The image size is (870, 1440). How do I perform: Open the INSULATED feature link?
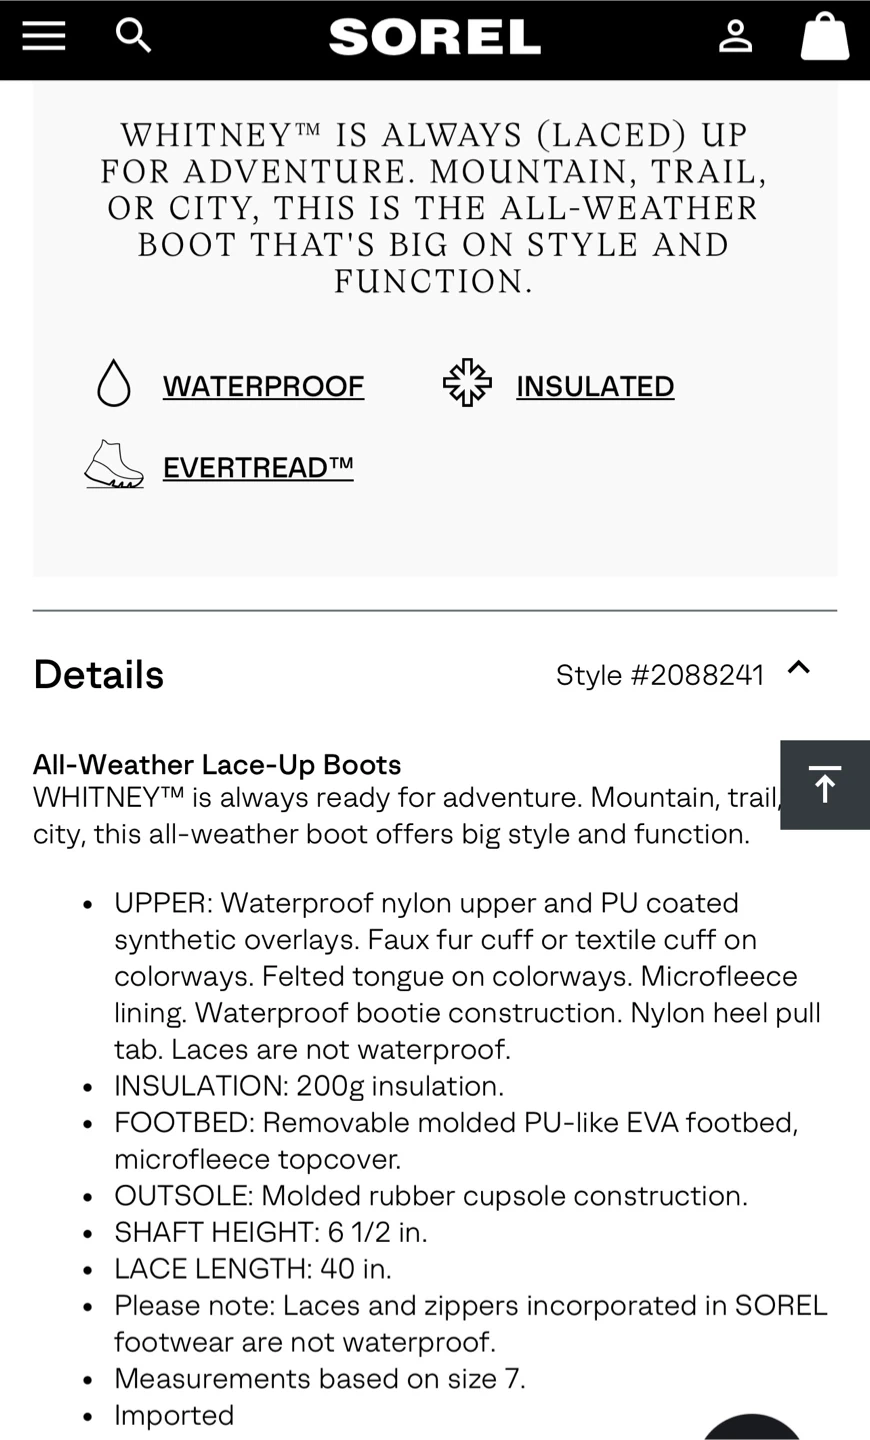(x=595, y=386)
